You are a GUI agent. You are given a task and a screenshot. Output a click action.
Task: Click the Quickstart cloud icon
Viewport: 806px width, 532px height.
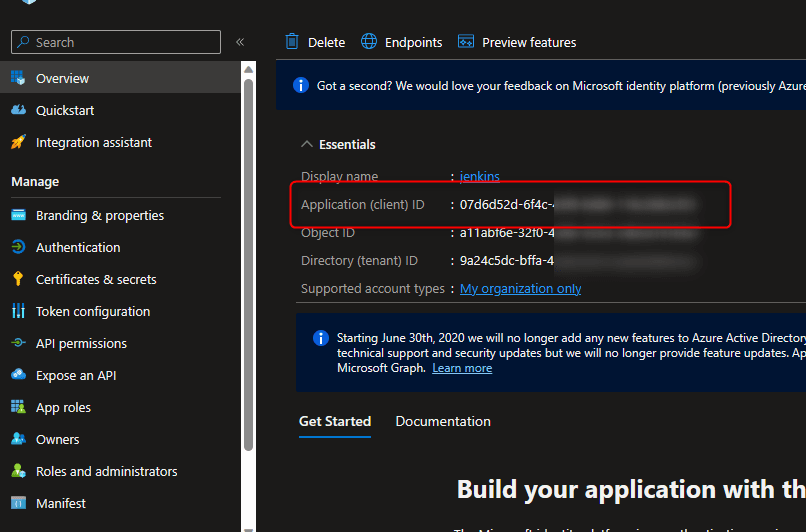tap(19, 110)
